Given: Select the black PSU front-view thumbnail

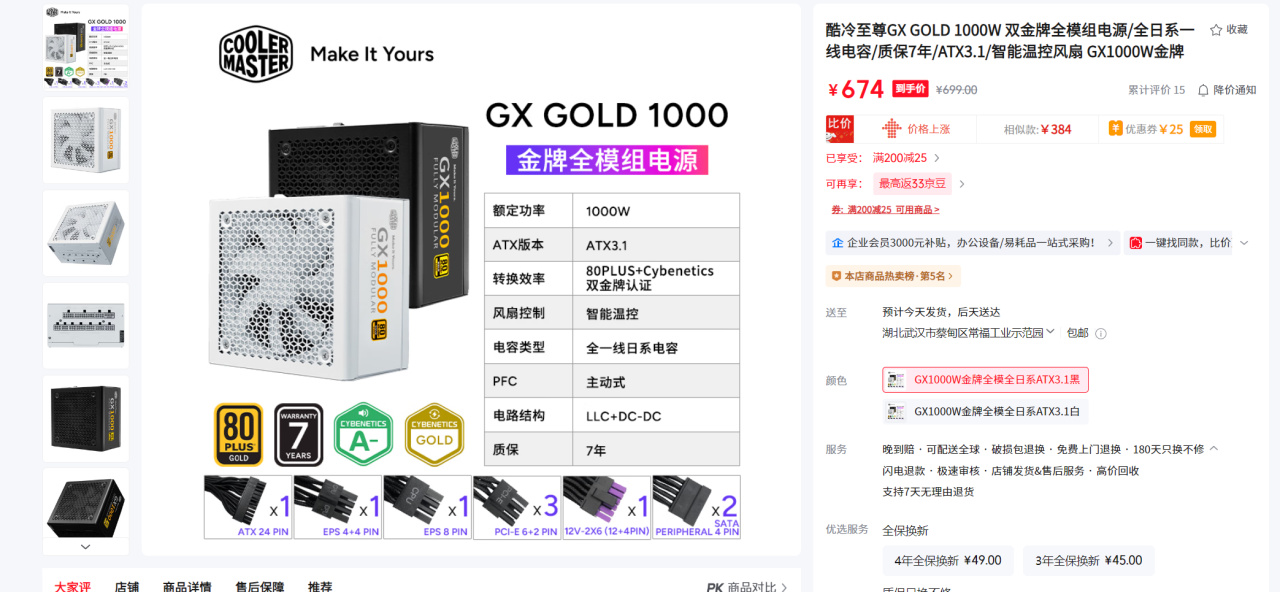Looking at the screenshot, I should point(85,418).
